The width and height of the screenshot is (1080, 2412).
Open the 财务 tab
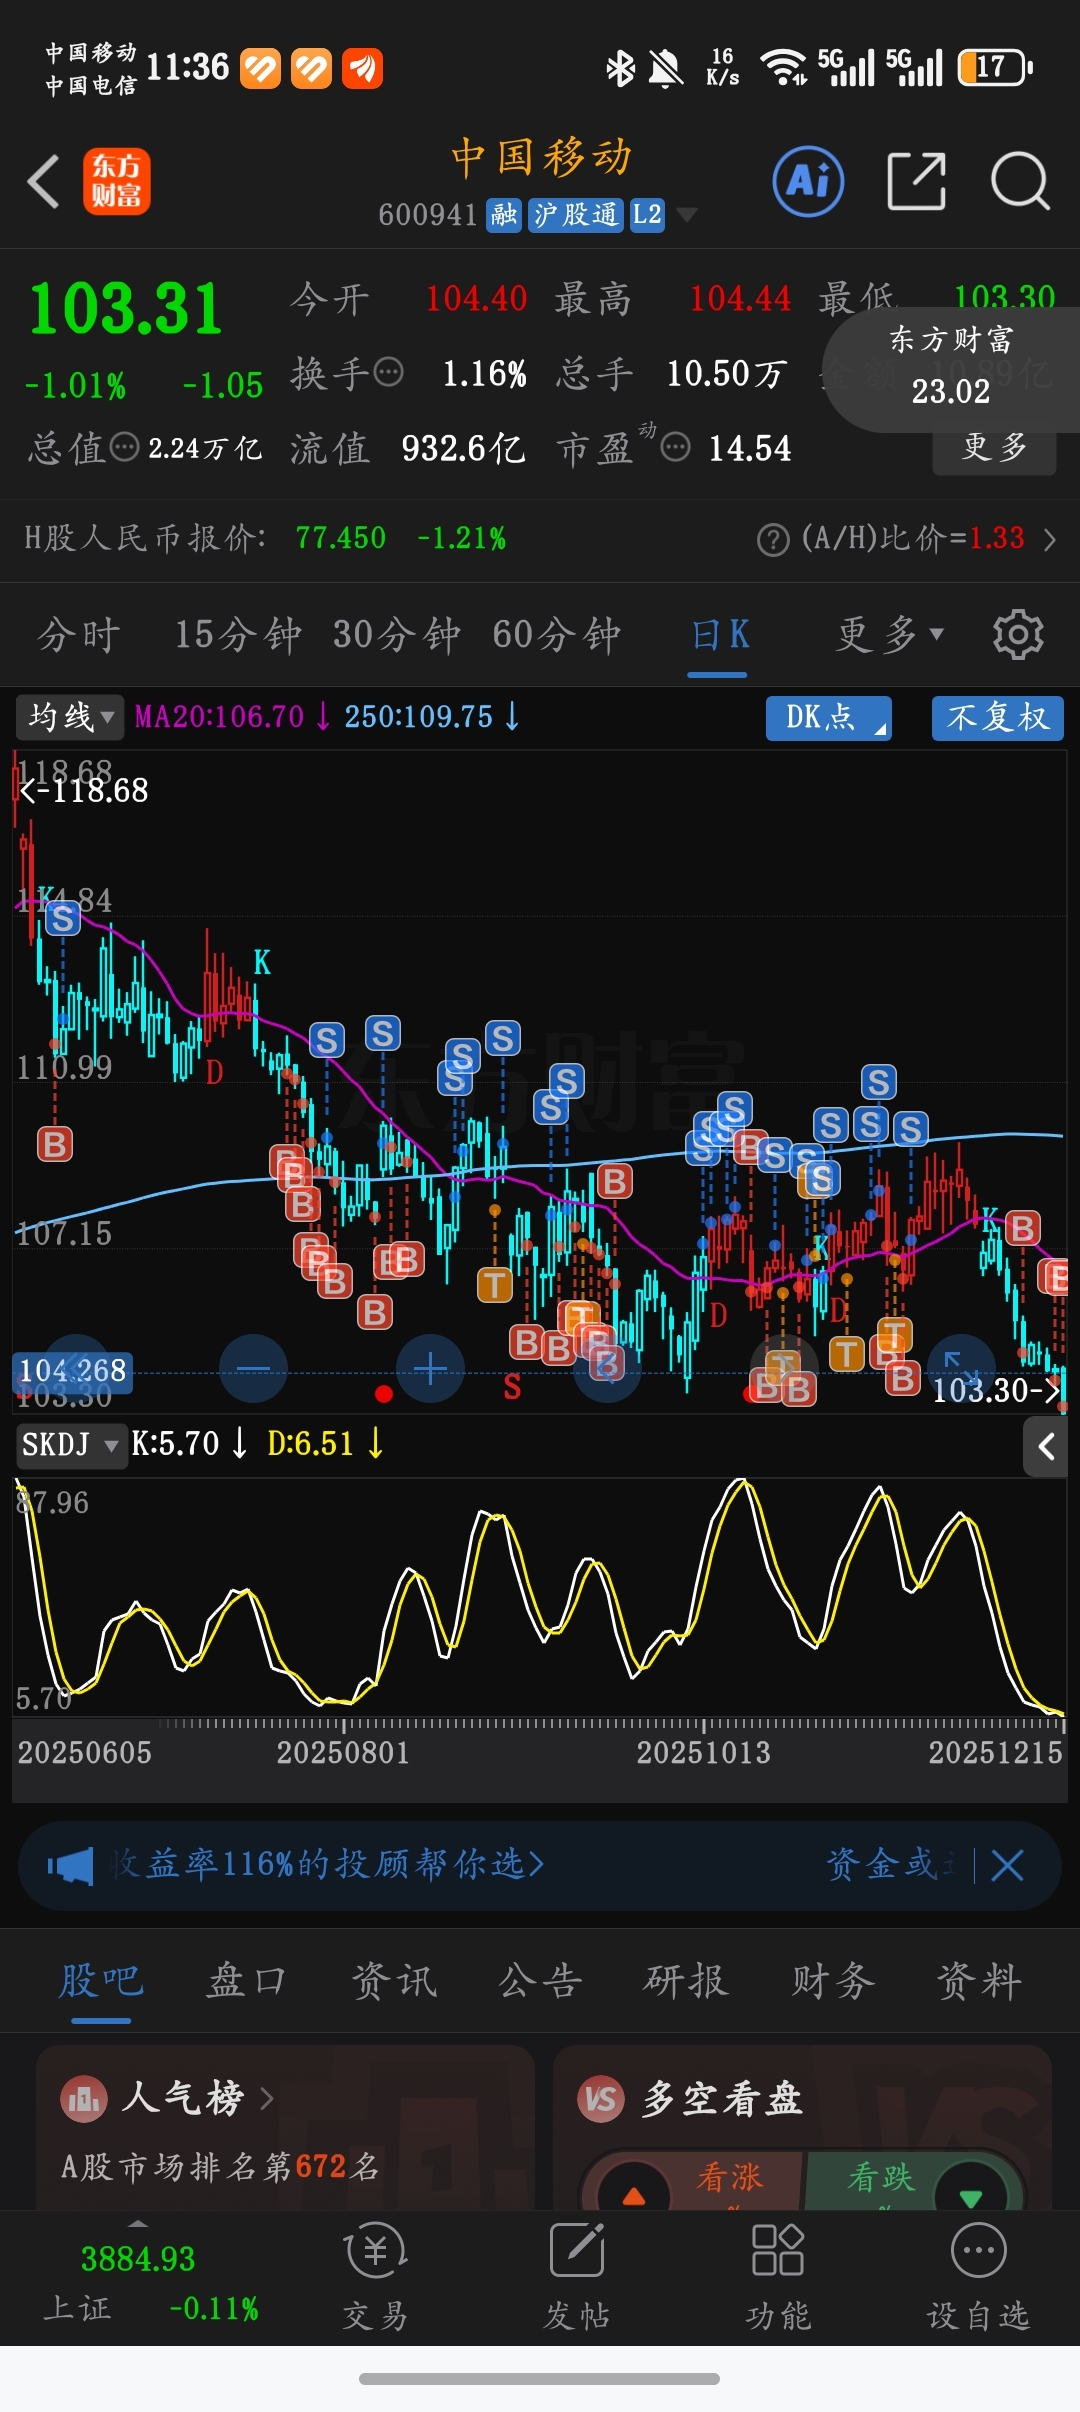(x=833, y=1981)
